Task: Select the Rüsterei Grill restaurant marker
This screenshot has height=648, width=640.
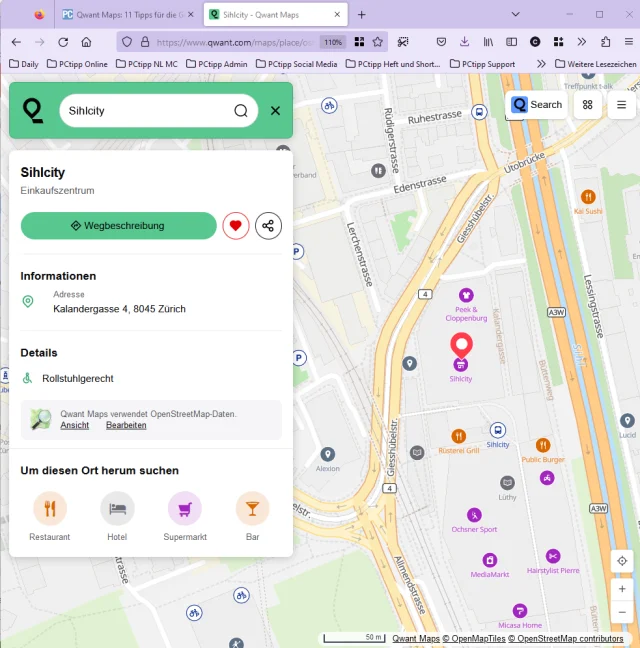Action: click(x=459, y=436)
